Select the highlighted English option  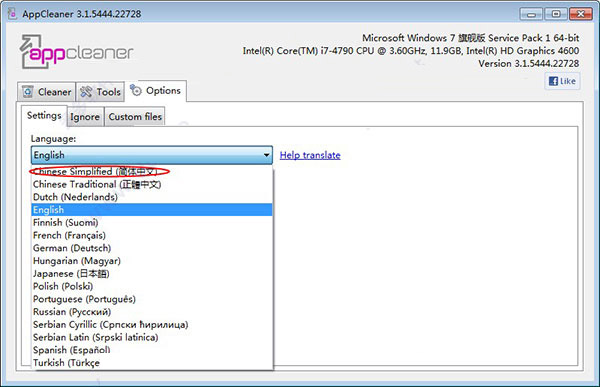[152, 210]
